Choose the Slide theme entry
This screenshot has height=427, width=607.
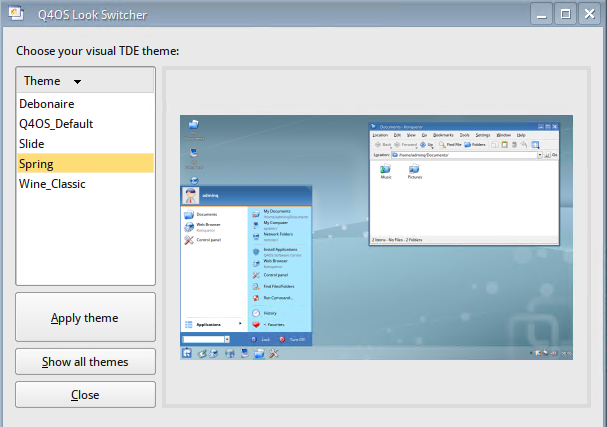click(x=85, y=144)
